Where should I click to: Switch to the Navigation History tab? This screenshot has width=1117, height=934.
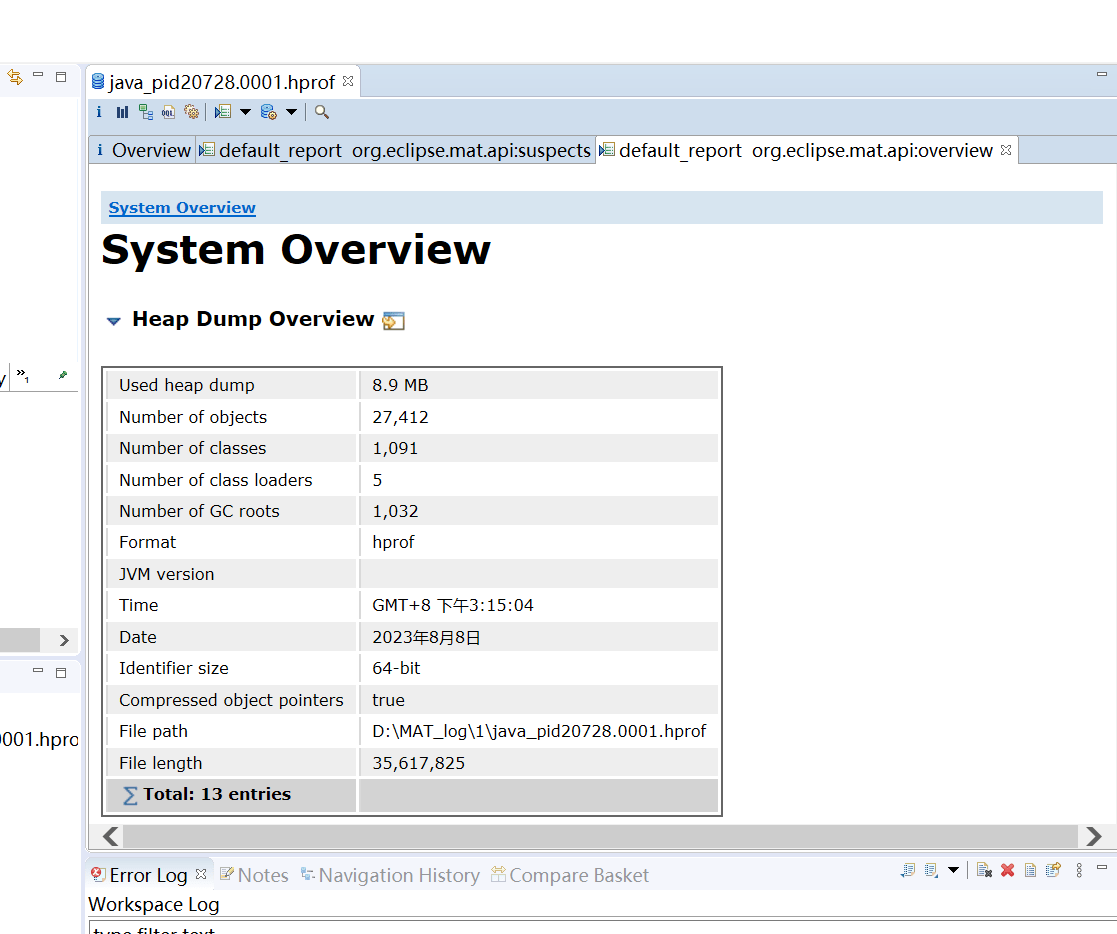coord(390,875)
